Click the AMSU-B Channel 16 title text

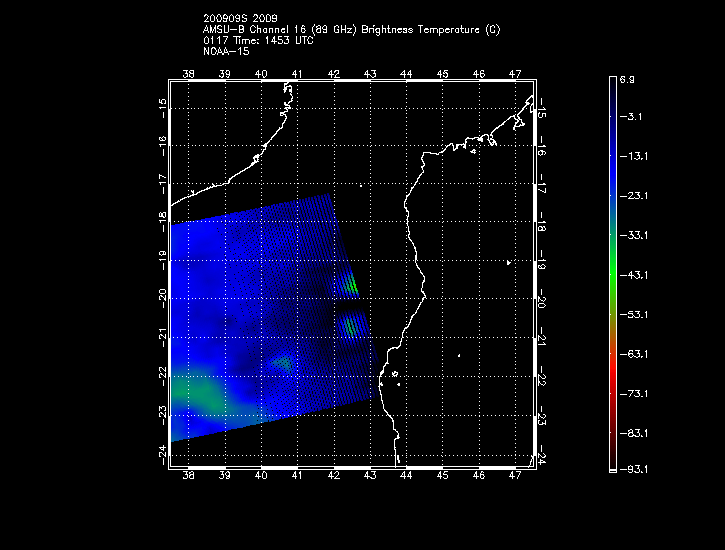click(351, 29)
